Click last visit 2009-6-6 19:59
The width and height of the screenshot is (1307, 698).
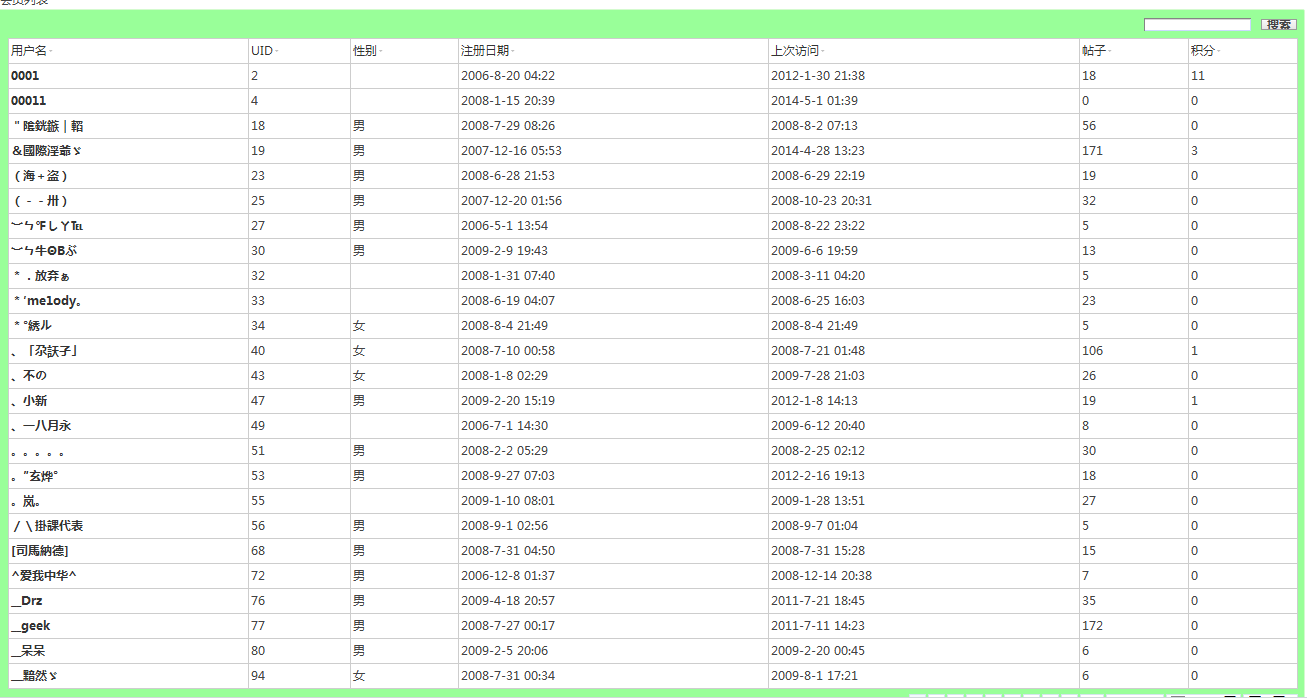point(814,251)
